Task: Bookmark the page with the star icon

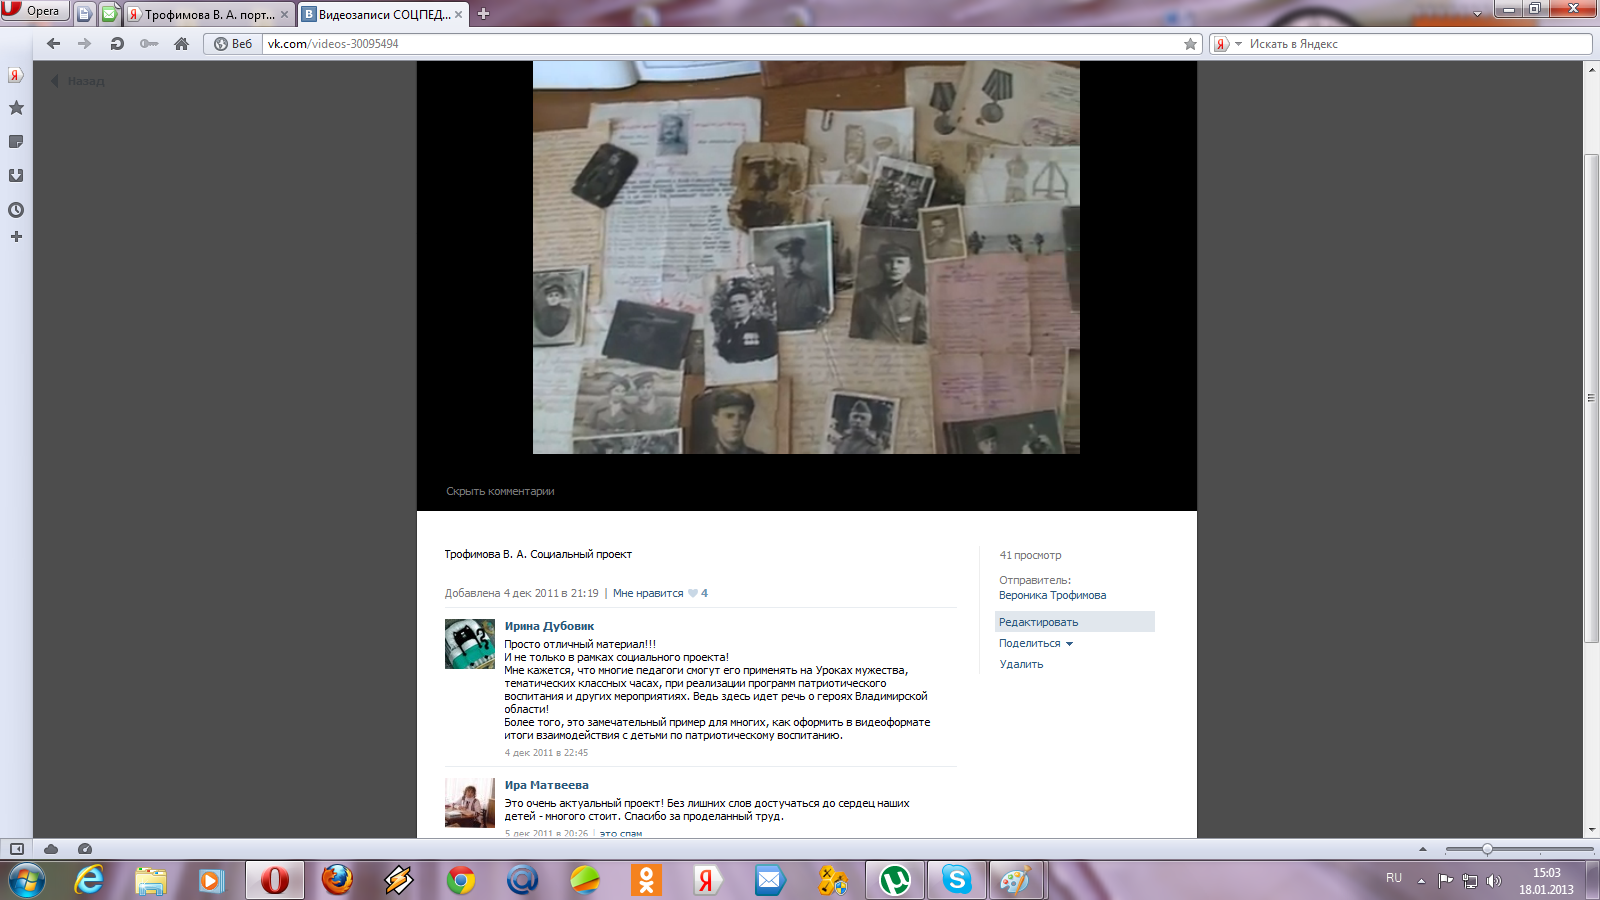Action: coord(1190,44)
